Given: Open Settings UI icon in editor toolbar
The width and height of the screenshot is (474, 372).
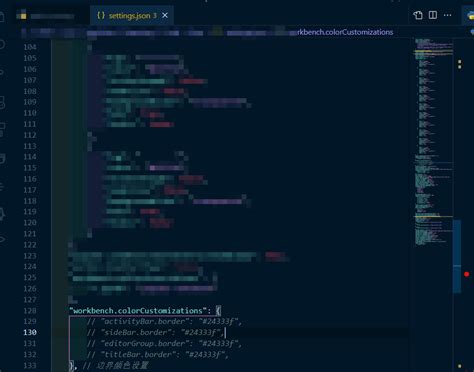Looking at the screenshot, I should [x=418, y=15].
